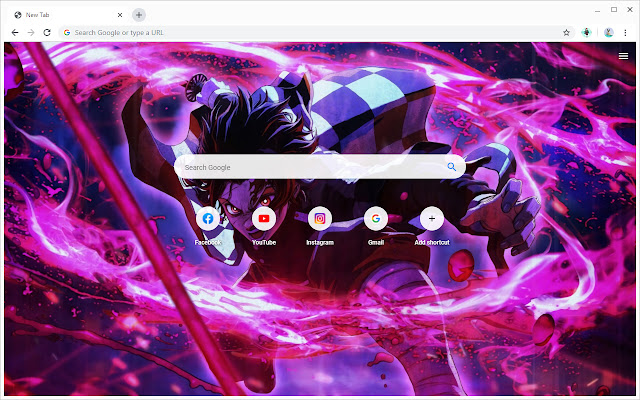This screenshot has width=640, height=400.
Task: Open the Chrome three-dot menu
Action: [625, 32]
